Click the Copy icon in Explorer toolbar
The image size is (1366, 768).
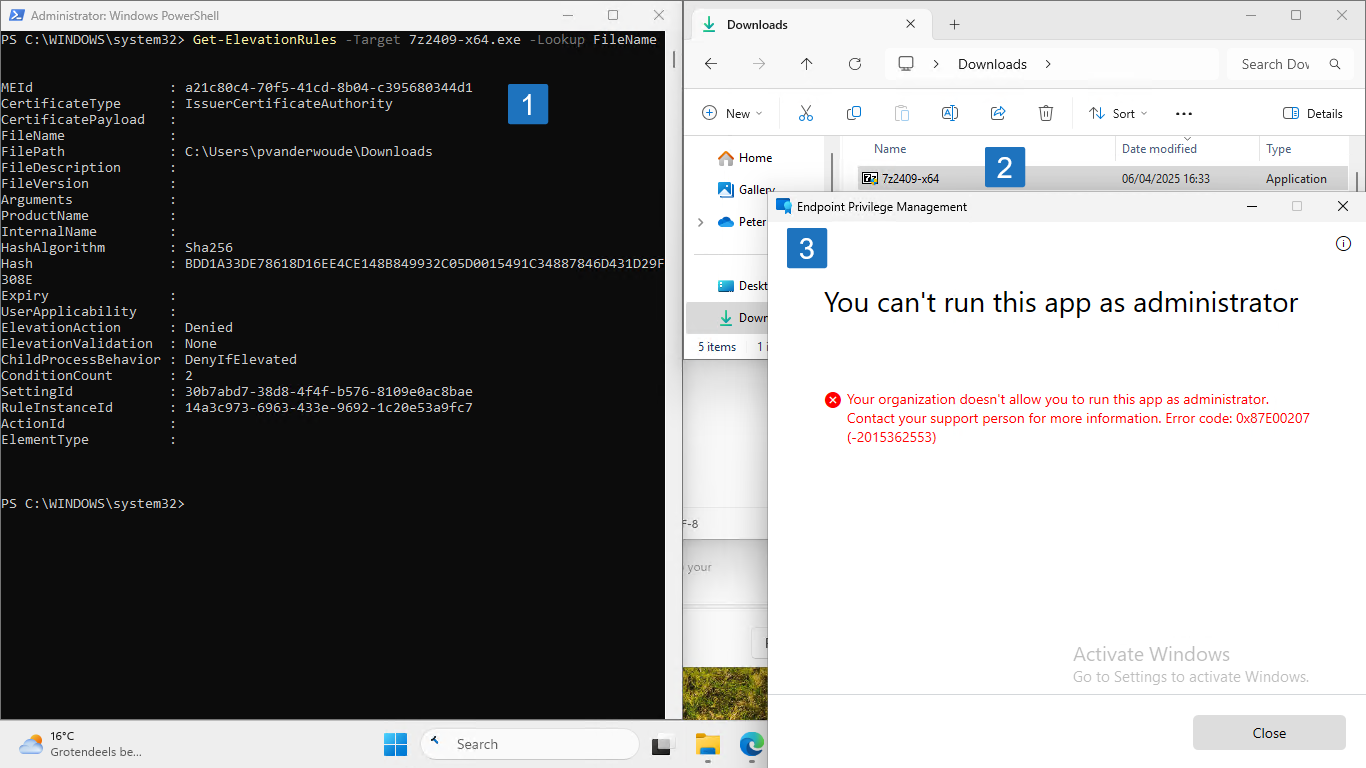(854, 113)
